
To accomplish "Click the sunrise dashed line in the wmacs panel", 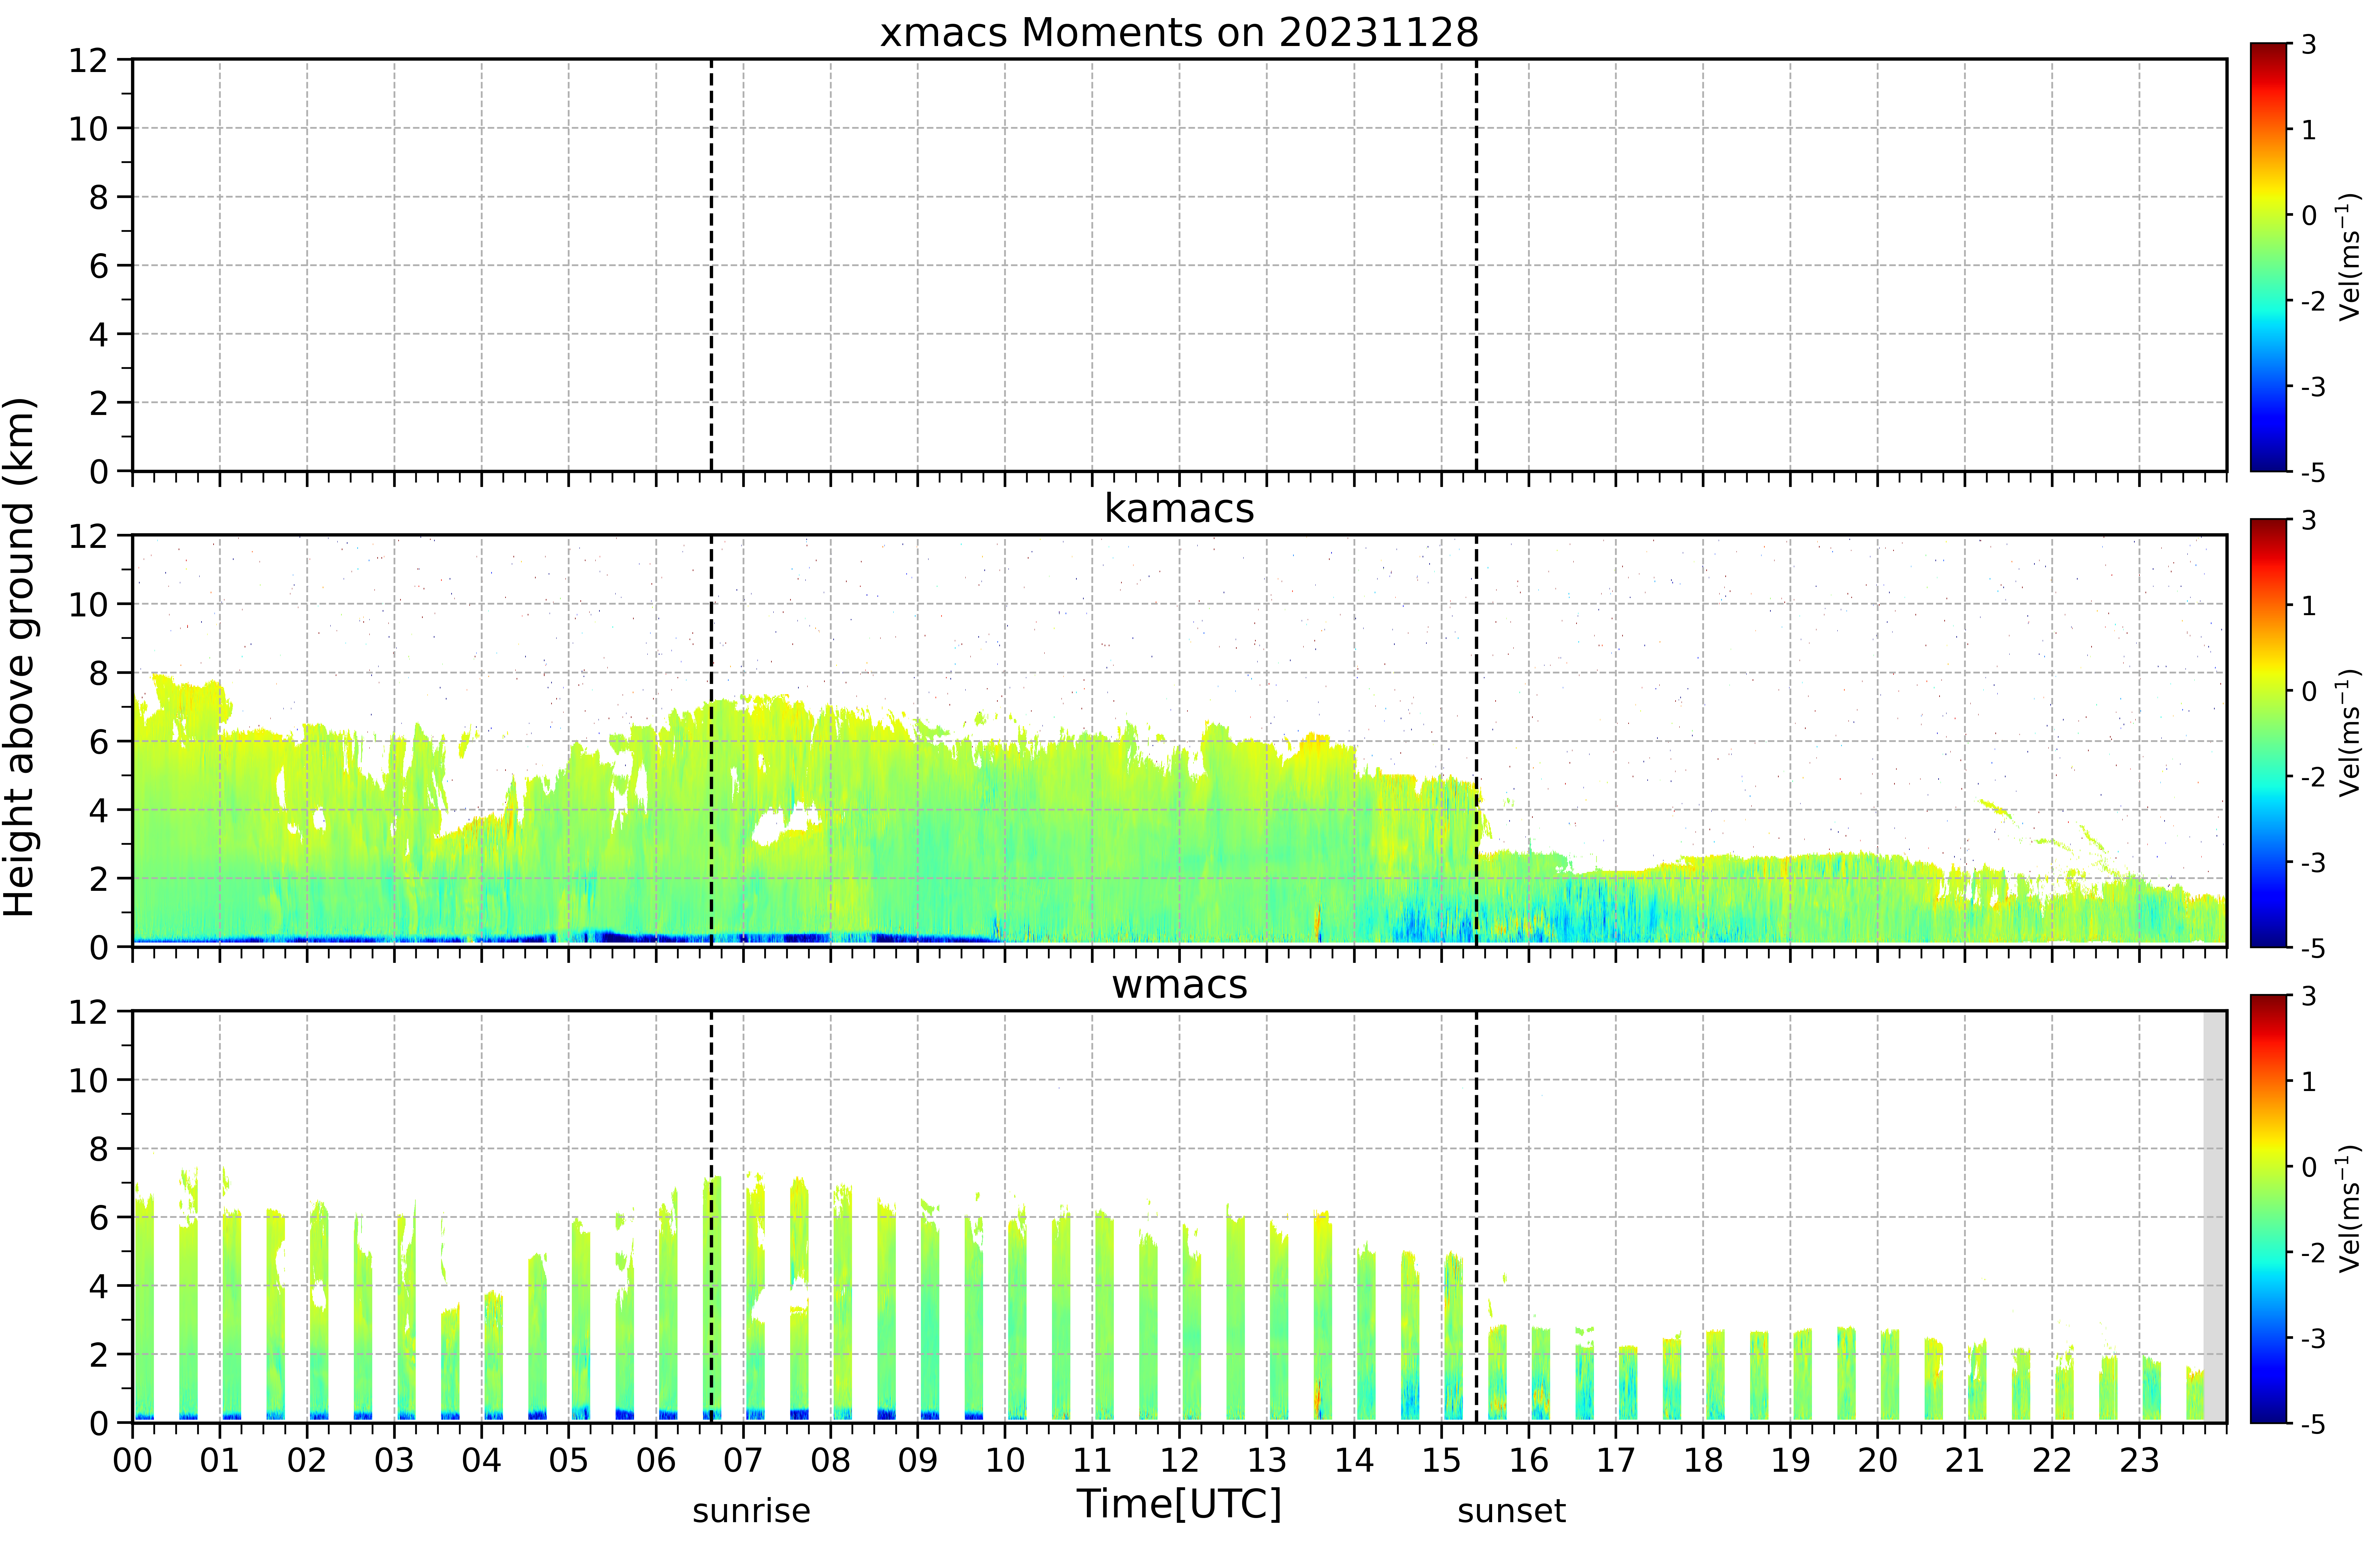I will coord(711,1217).
